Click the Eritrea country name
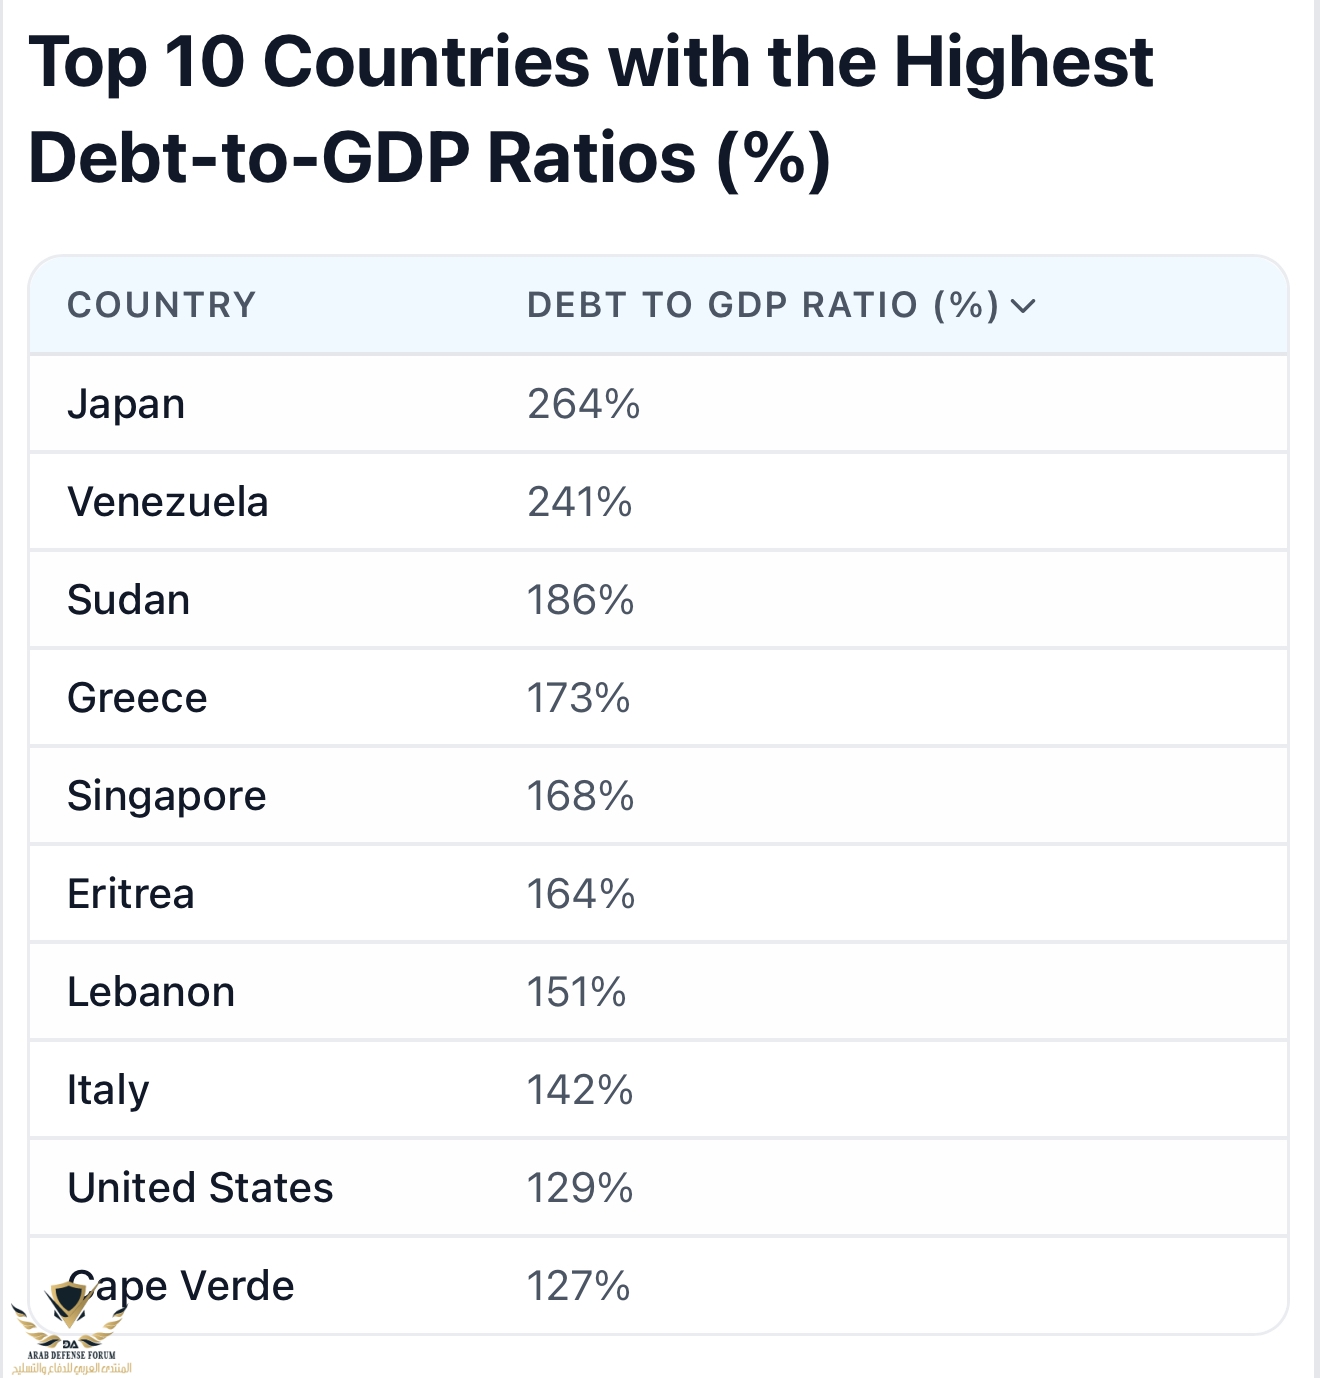1320x1378 pixels. pyautogui.click(x=131, y=894)
